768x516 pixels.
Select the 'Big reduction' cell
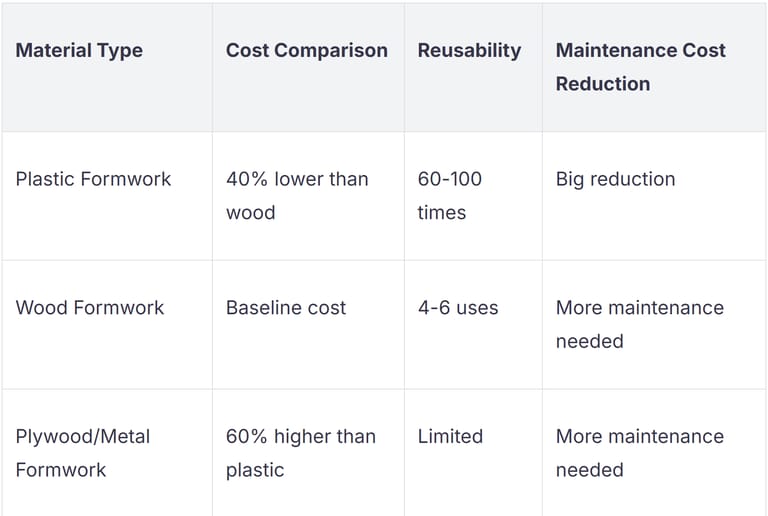click(615, 179)
